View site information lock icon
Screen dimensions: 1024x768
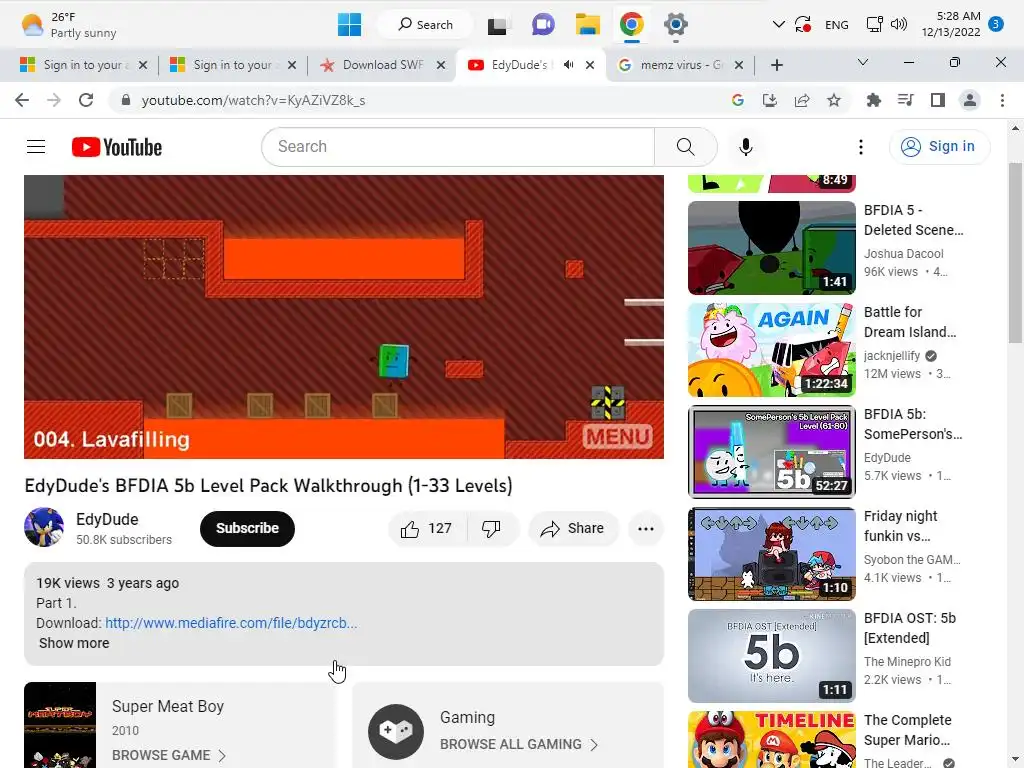coord(126,100)
